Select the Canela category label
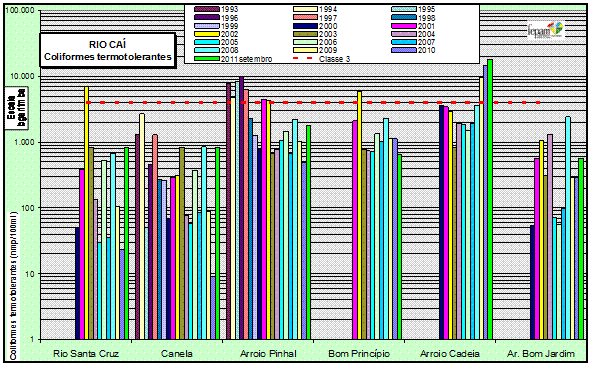 (177, 354)
